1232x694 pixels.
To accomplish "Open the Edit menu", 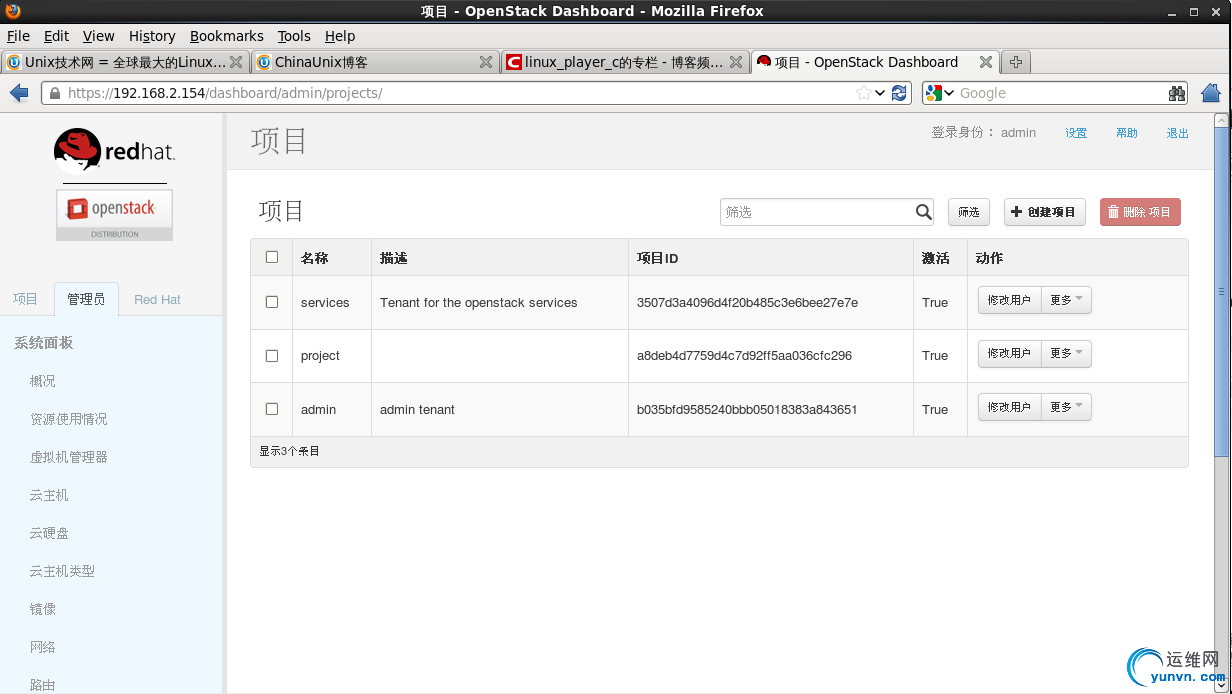I will (56, 36).
